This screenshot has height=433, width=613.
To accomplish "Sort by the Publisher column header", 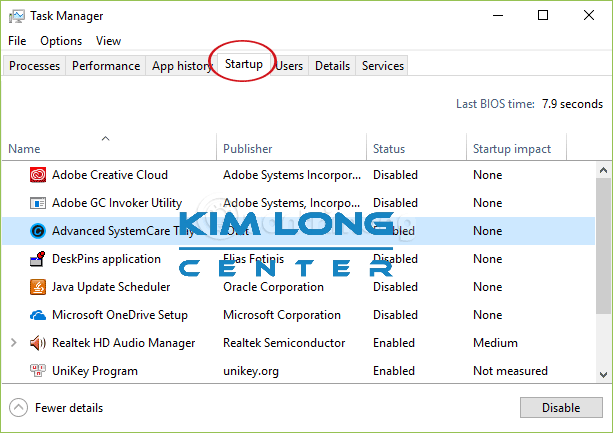I will coord(248,149).
